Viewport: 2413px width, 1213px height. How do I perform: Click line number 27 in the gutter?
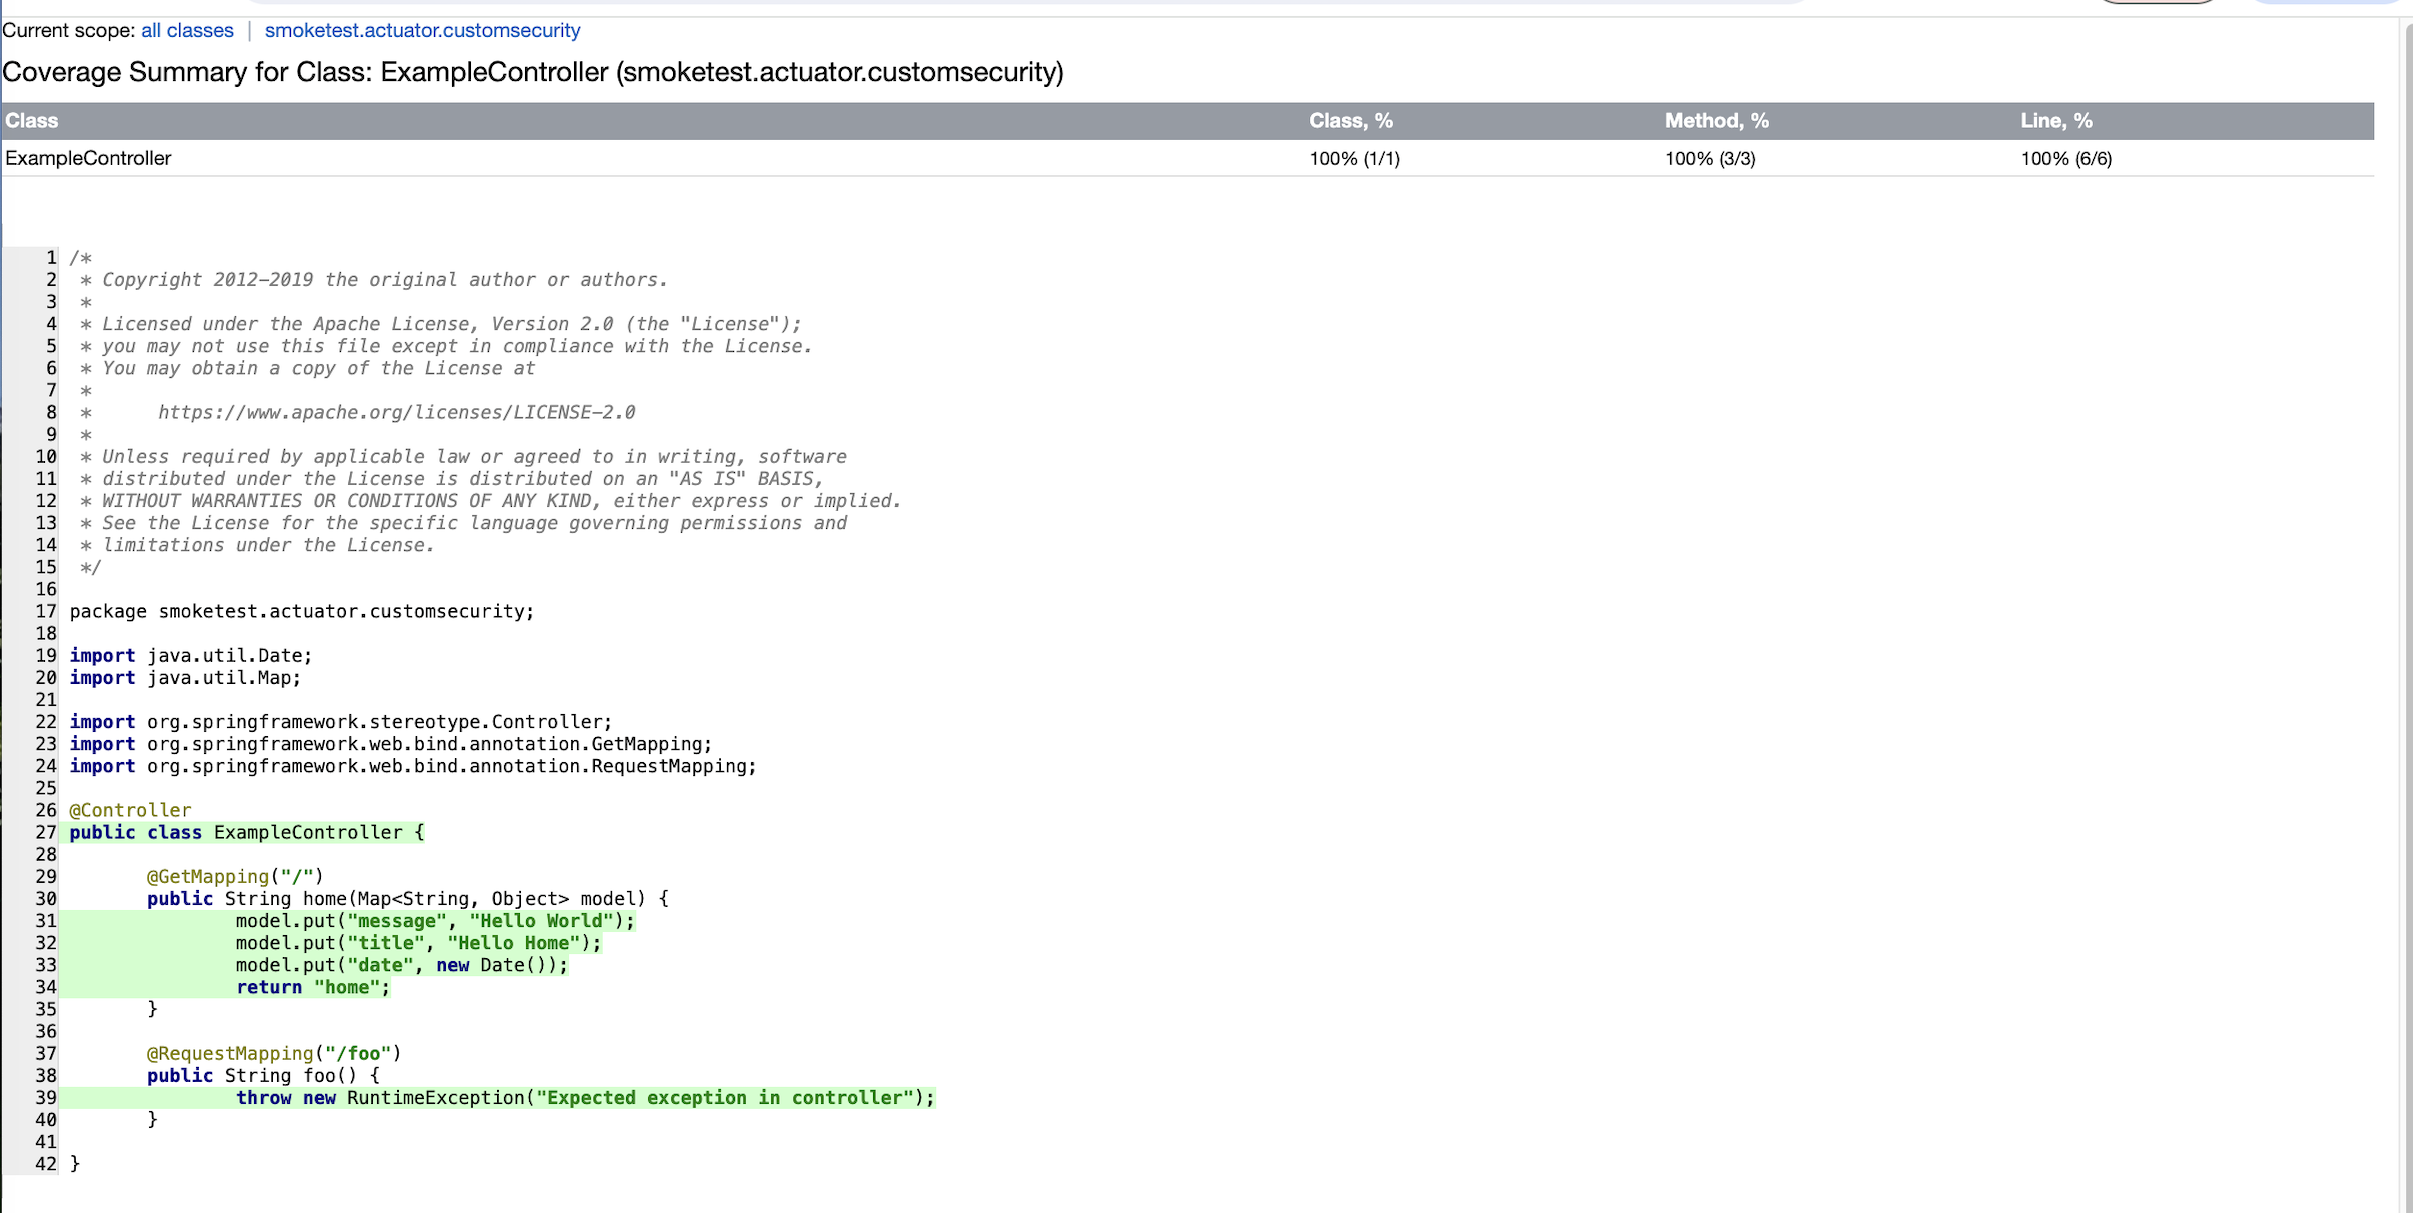(x=46, y=832)
